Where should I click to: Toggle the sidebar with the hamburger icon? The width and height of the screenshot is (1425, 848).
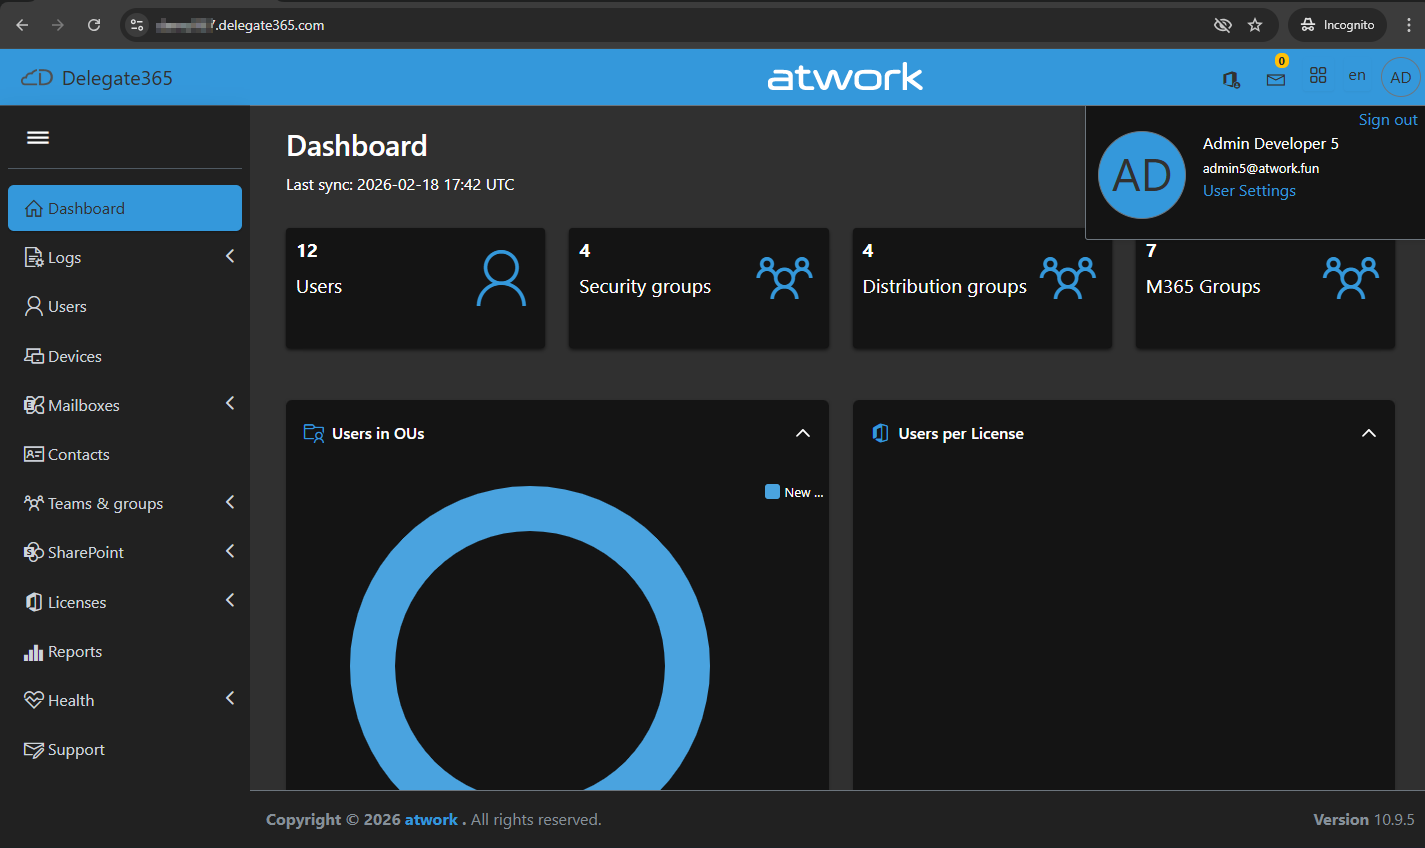(37, 138)
